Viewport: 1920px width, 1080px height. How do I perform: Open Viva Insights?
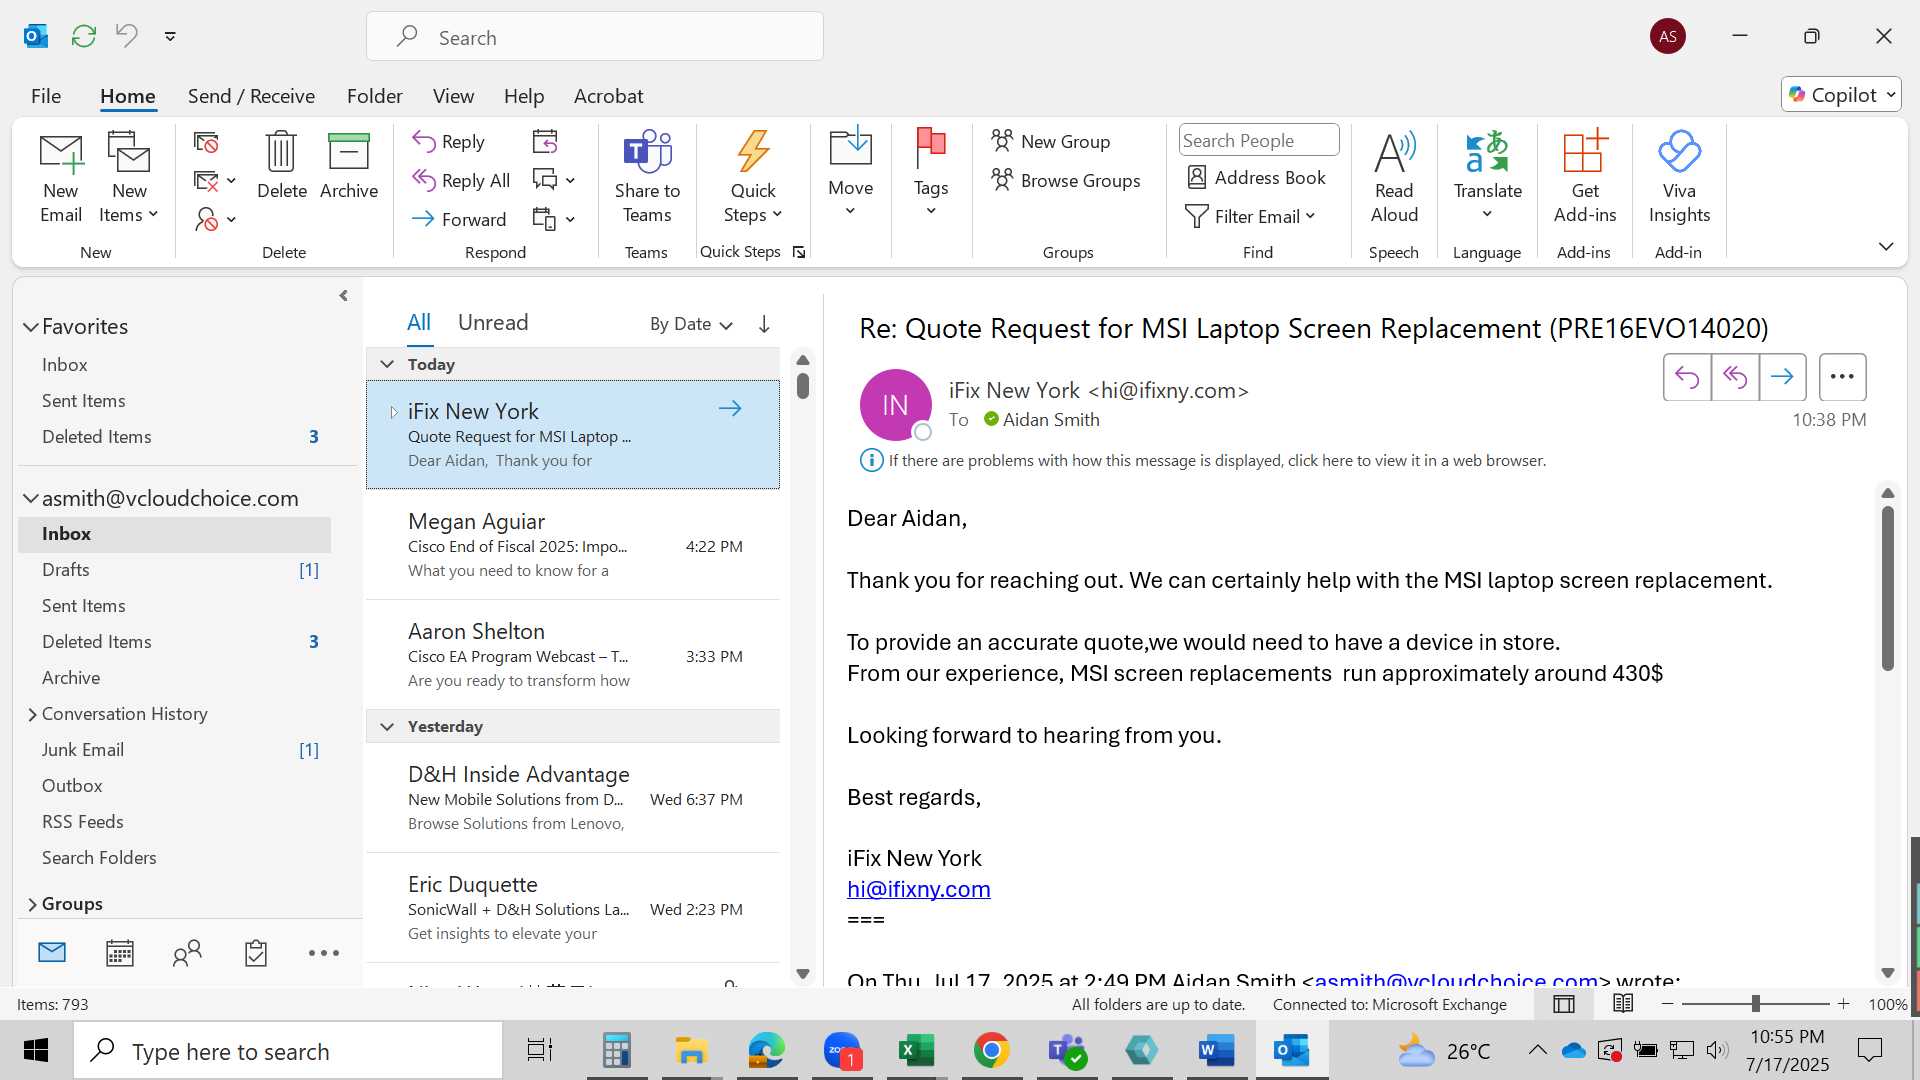point(1679,178)
